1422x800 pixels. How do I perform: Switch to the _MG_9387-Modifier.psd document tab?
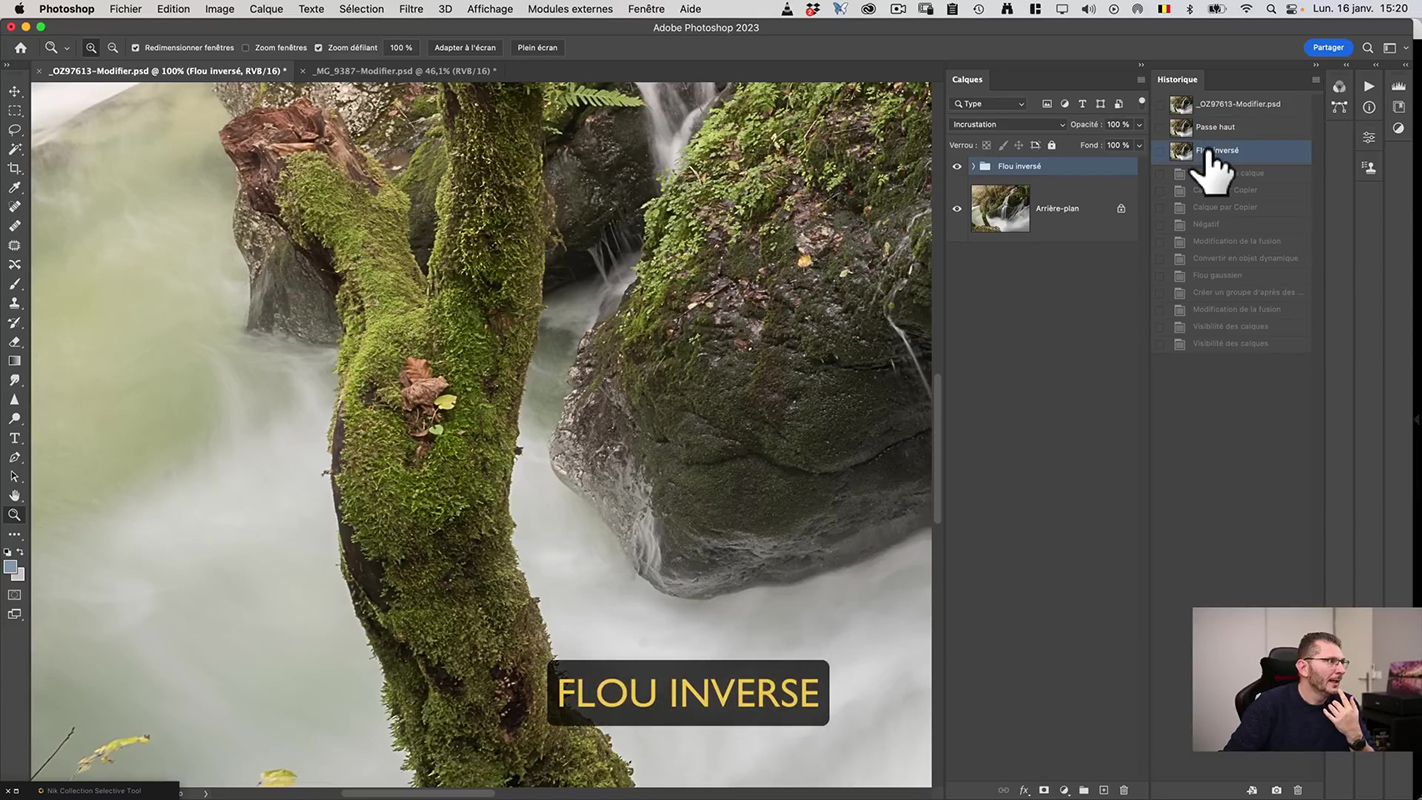(404, 71)
